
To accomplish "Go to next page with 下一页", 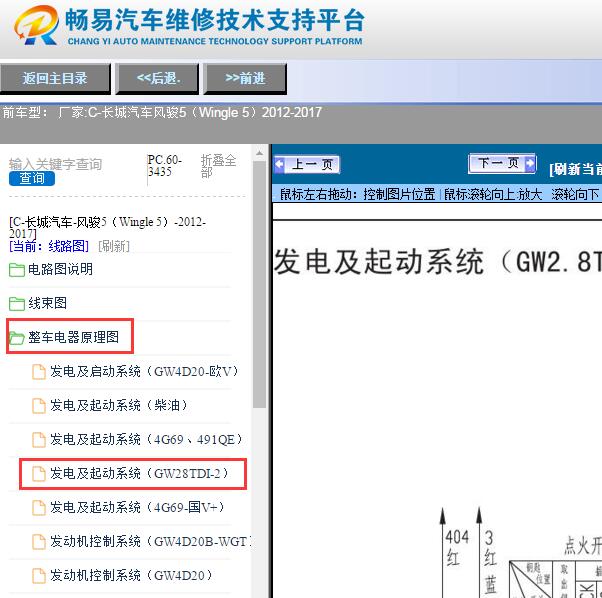I will (x=502, y=164).
